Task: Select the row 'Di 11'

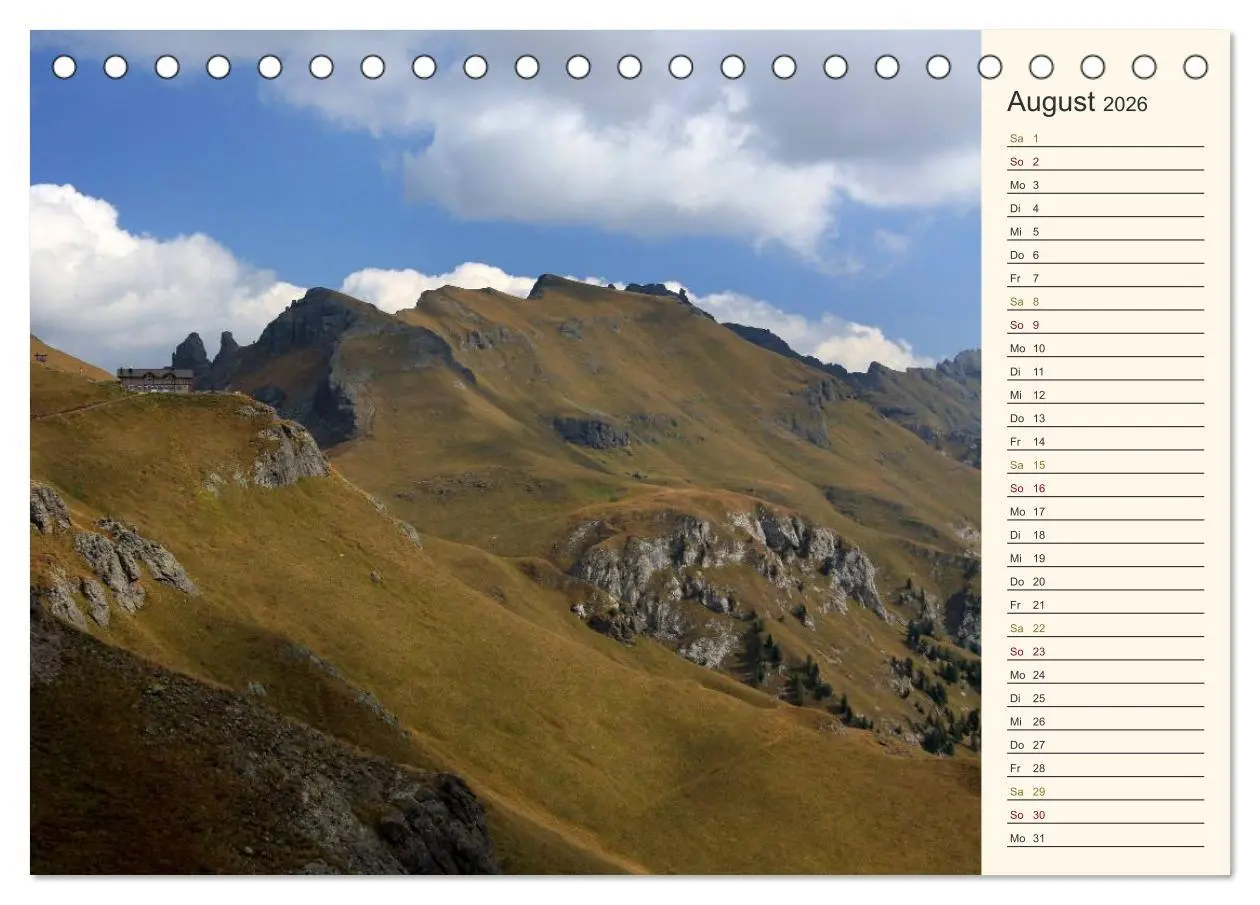Action: pyautogui.click(x=1105, y=371)
